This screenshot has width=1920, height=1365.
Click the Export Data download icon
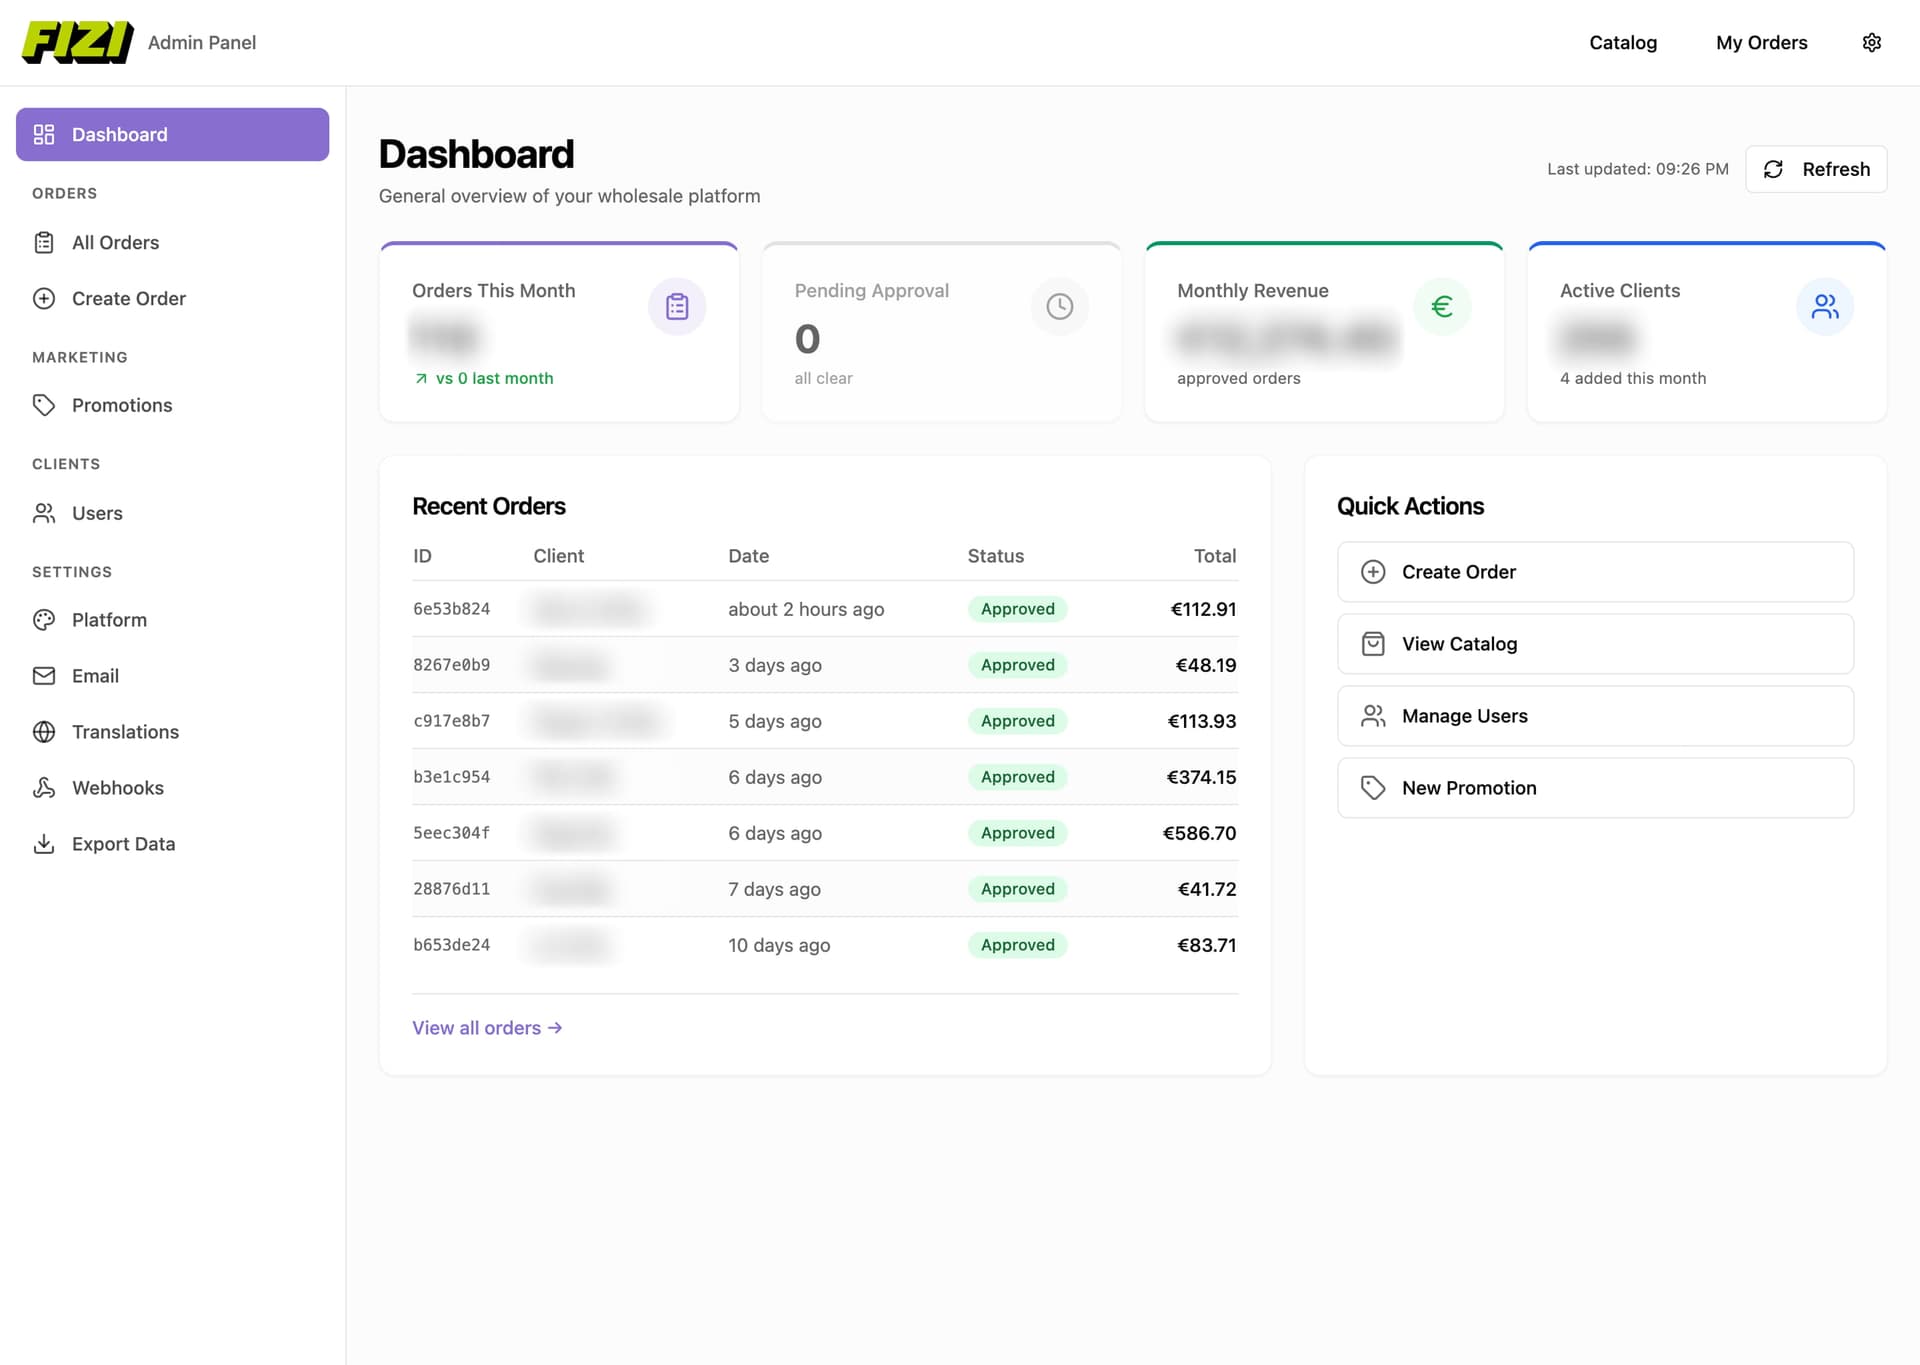44,843
